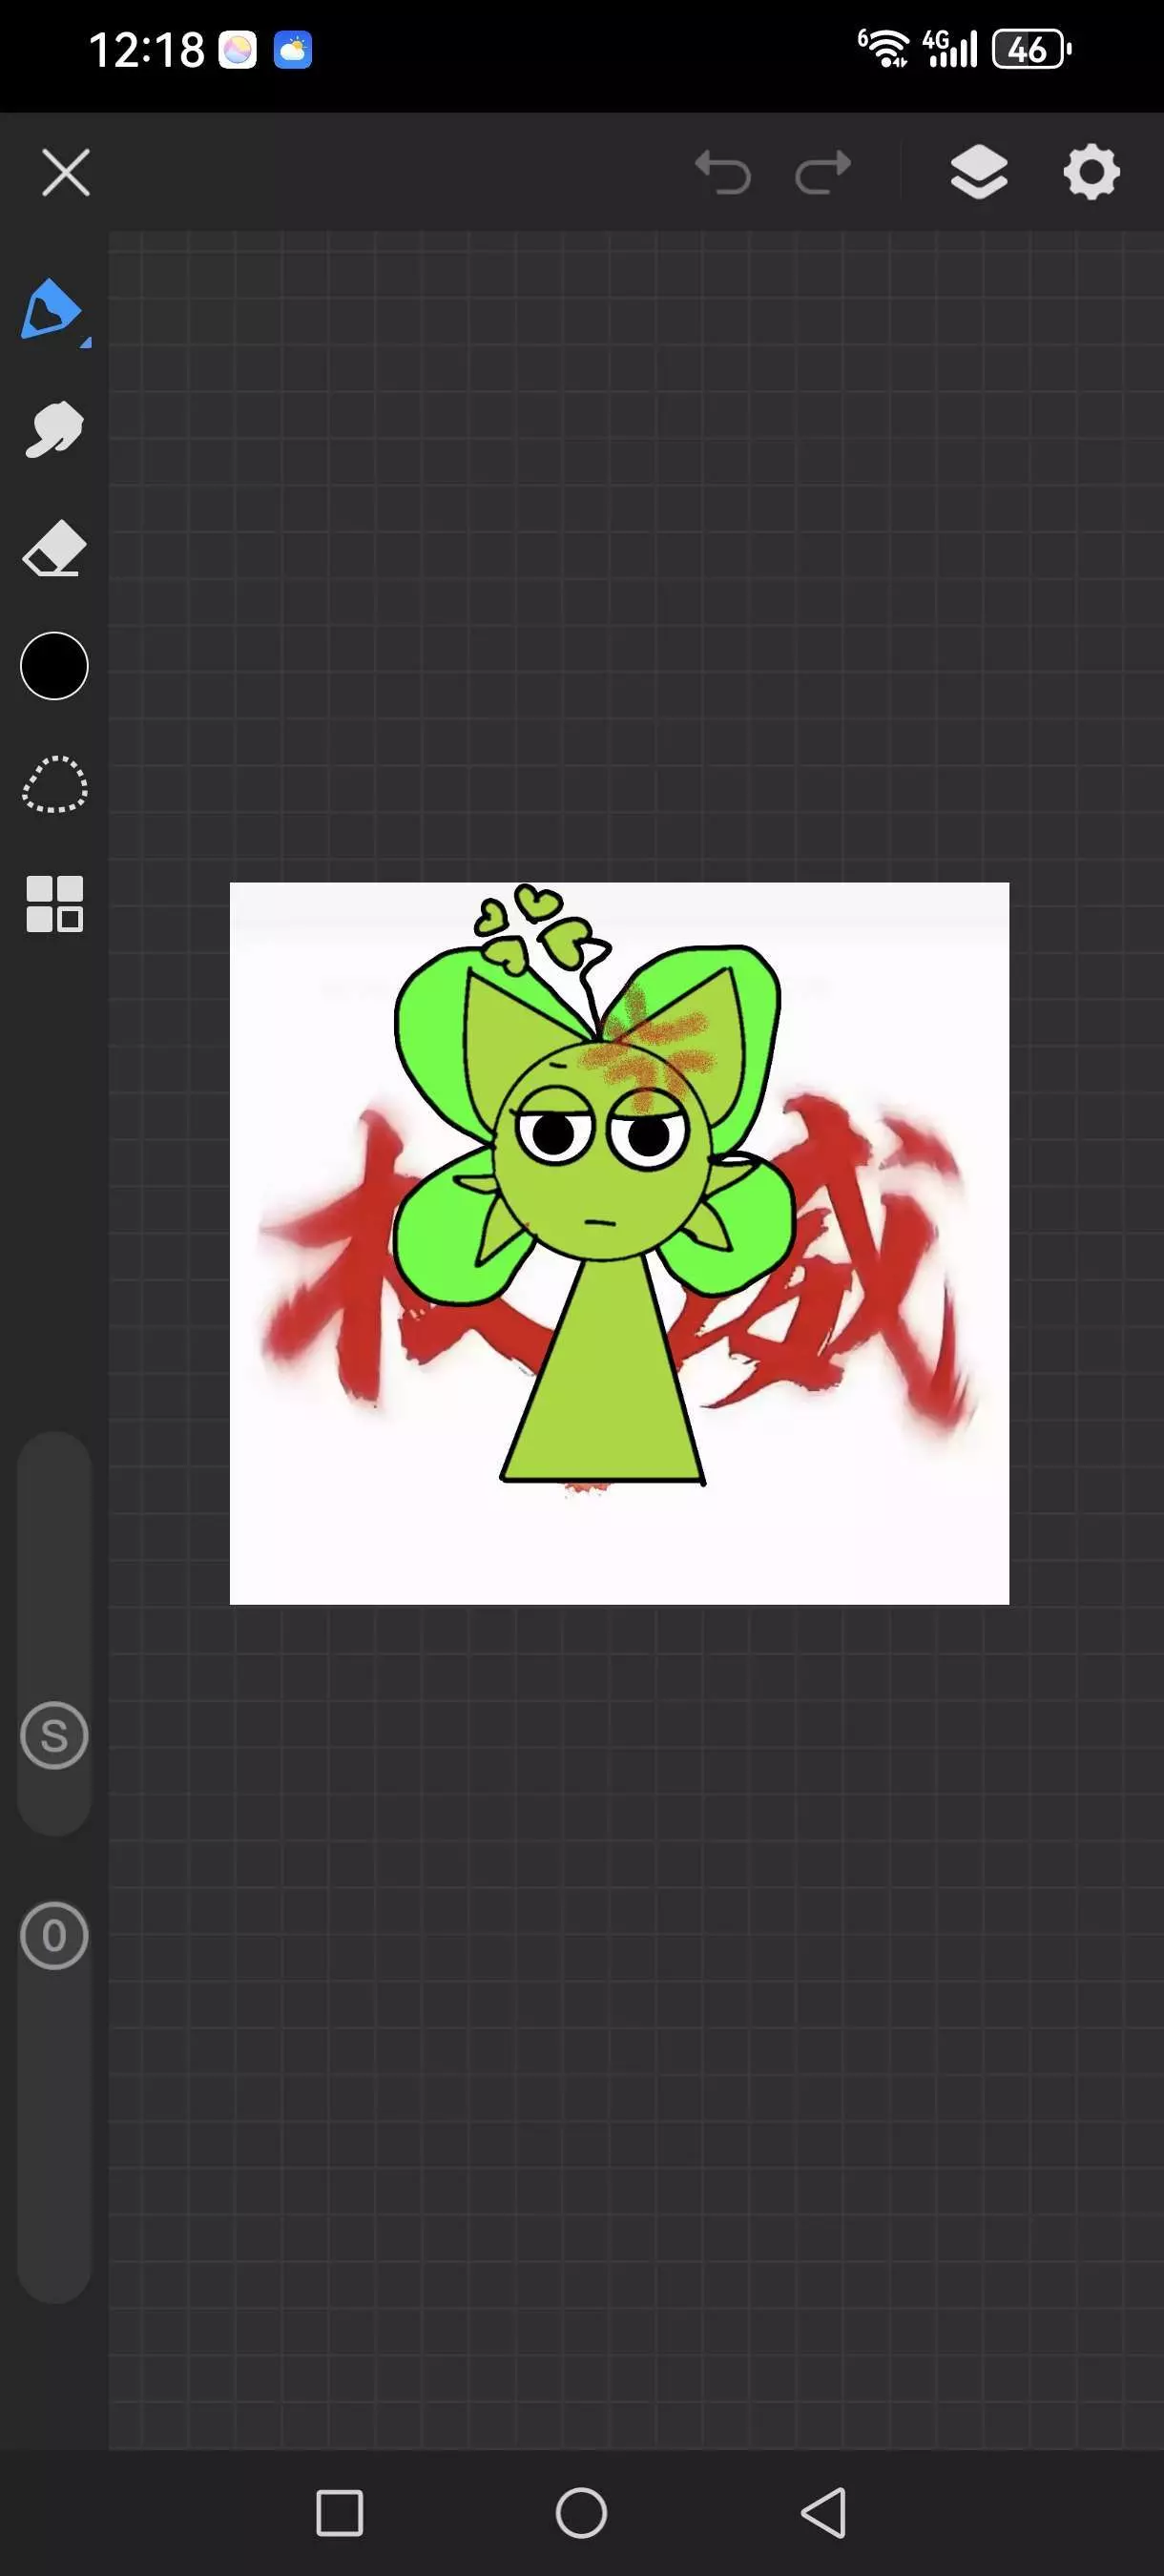The image size is (1164, 2576).
Task: Open the gear settings menu
Action: click(1091, 172)
